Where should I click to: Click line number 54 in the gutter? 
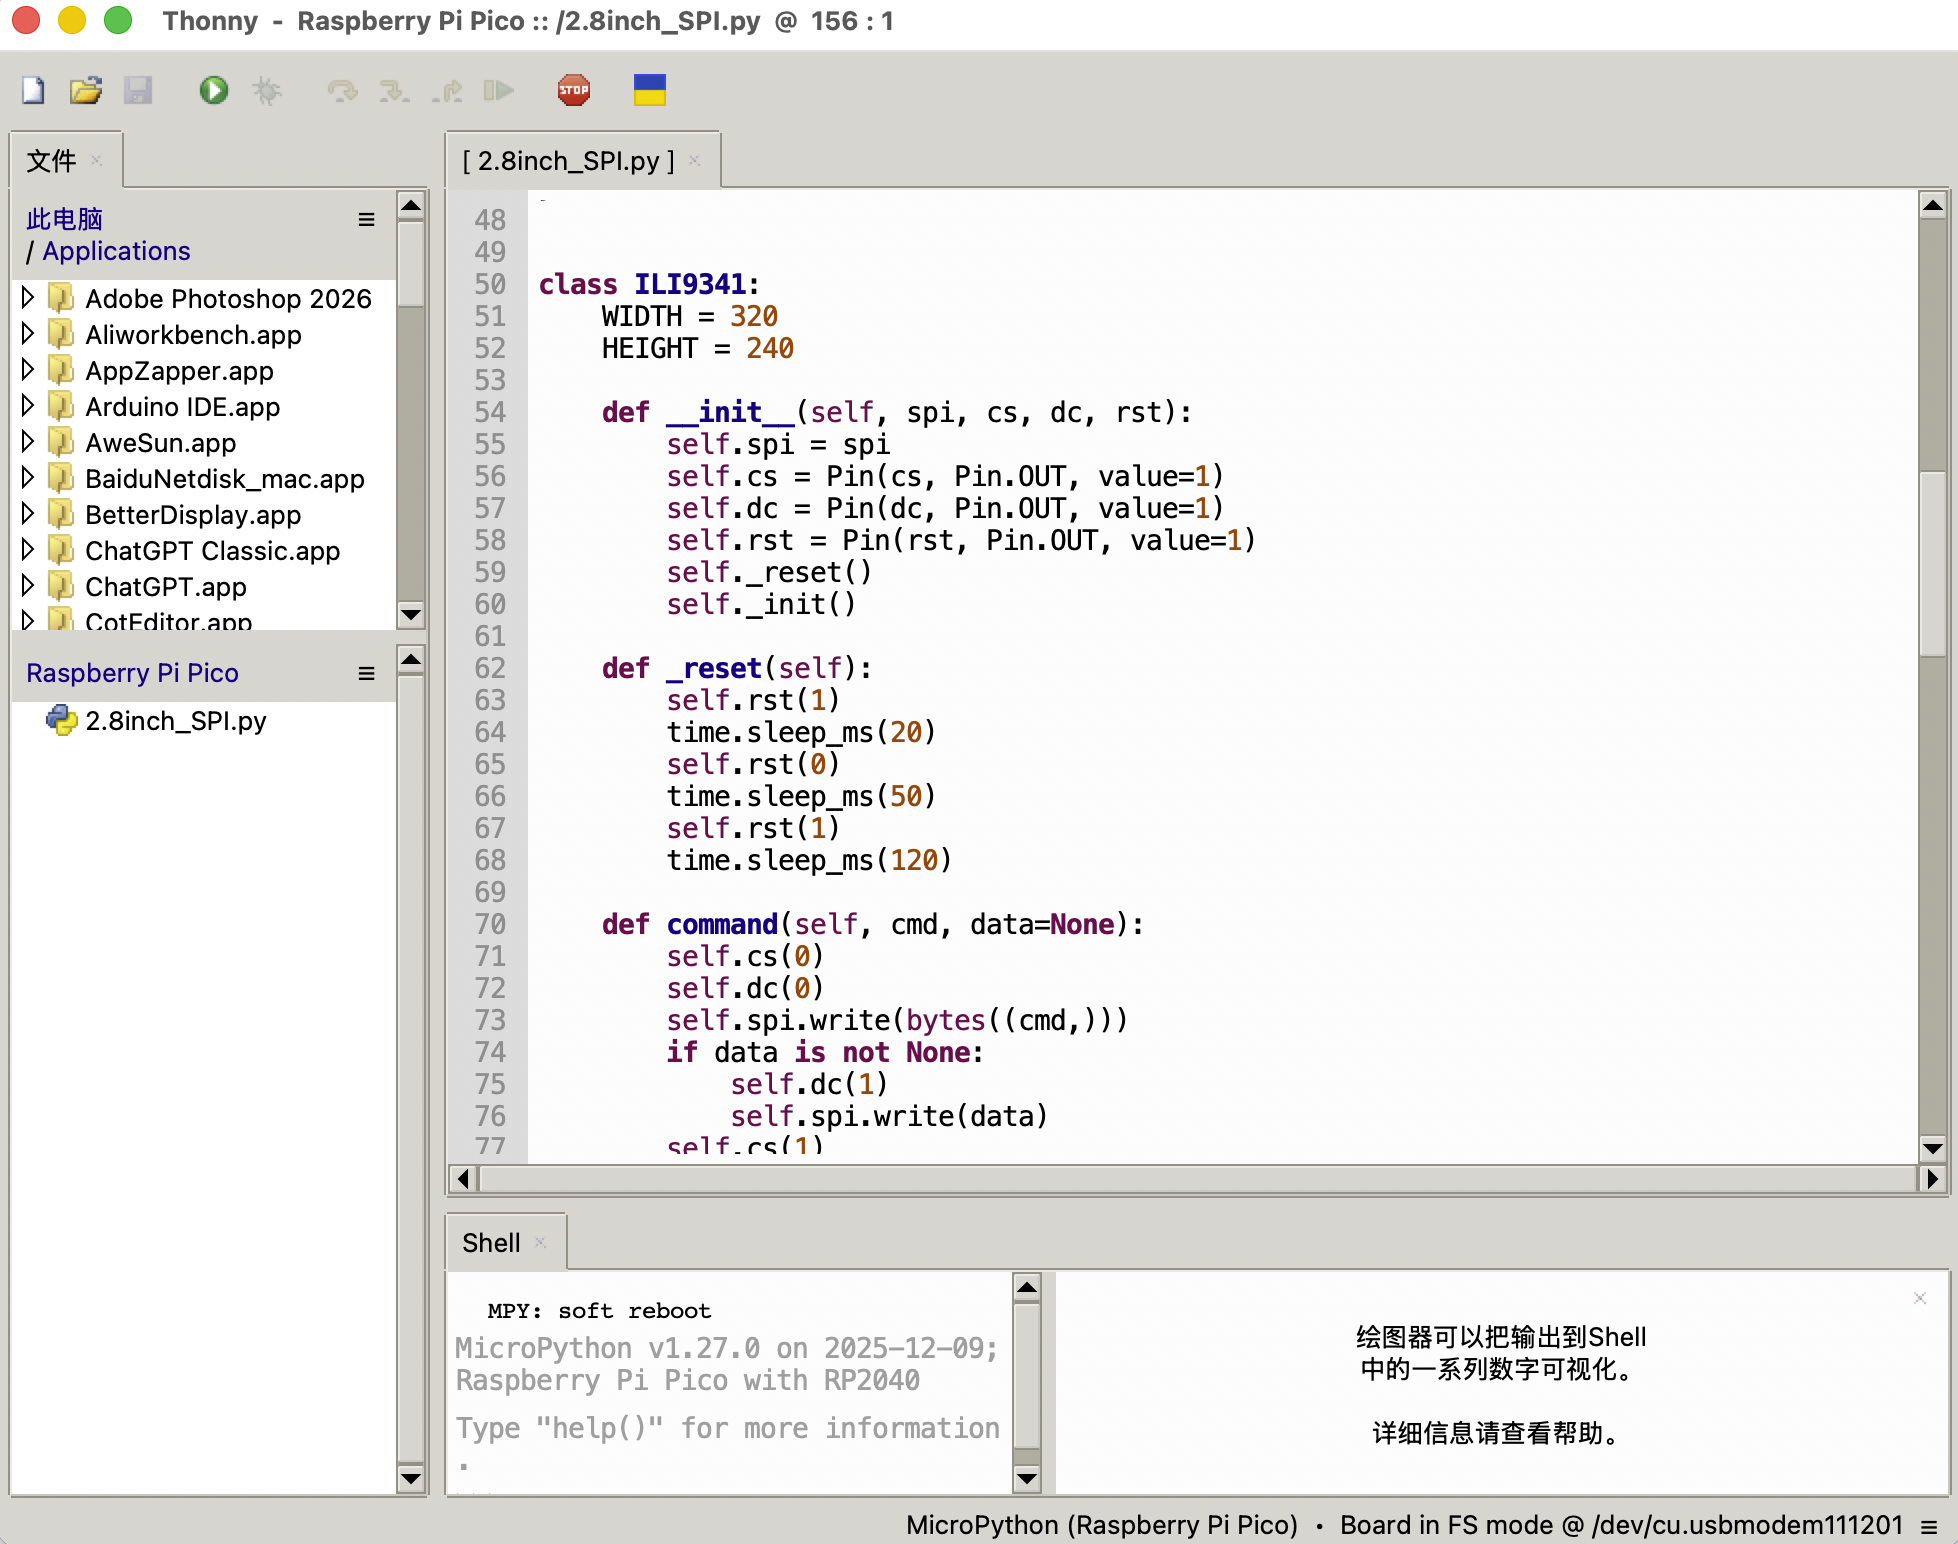490,412
